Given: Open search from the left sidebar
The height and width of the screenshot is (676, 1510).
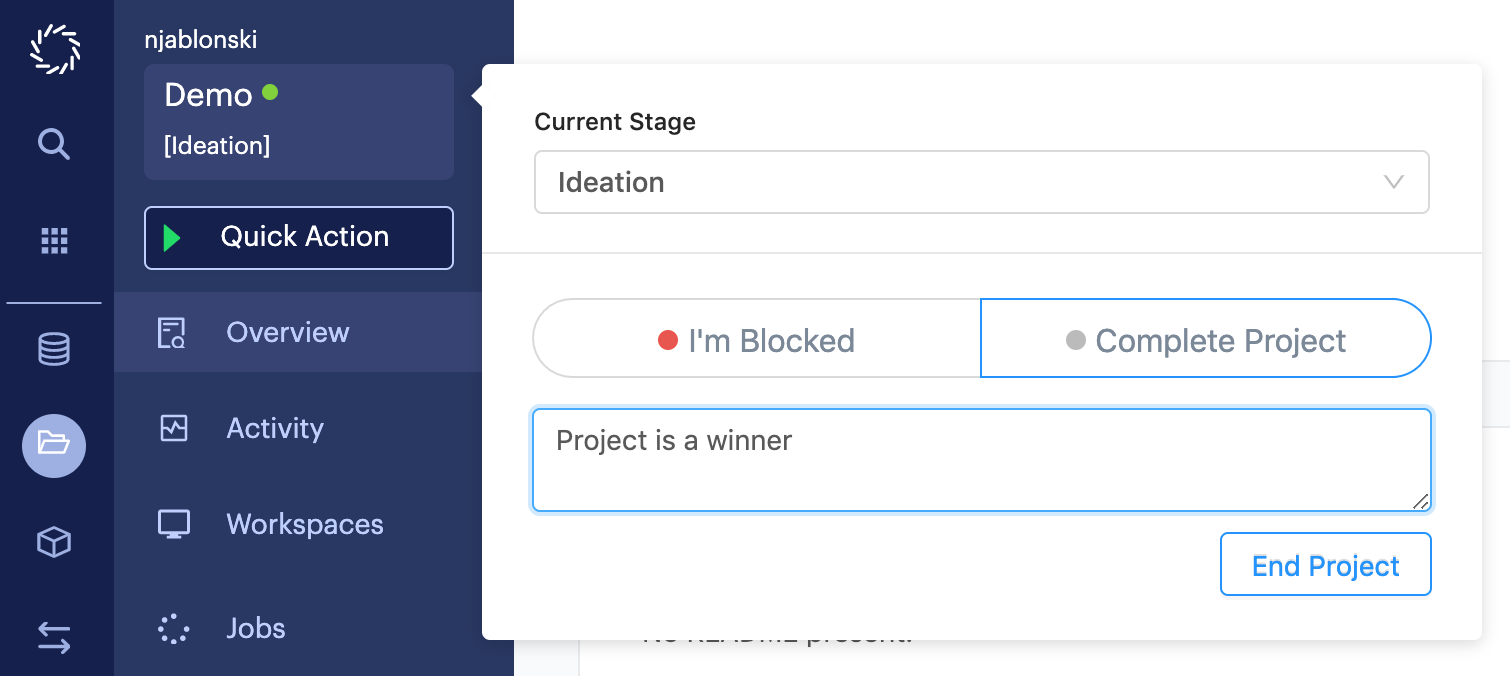Looking at the screenshot, I should coord(54,144).
